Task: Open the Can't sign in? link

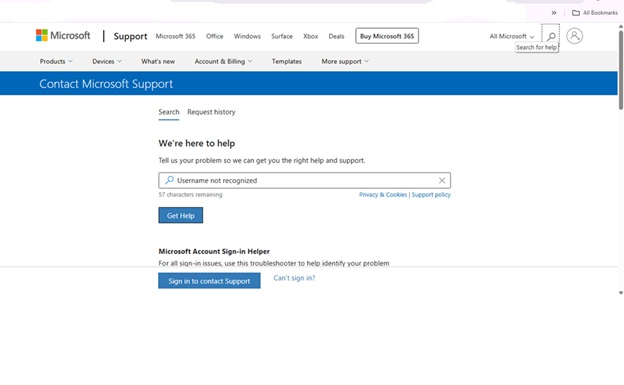Action: pos(294,278)
